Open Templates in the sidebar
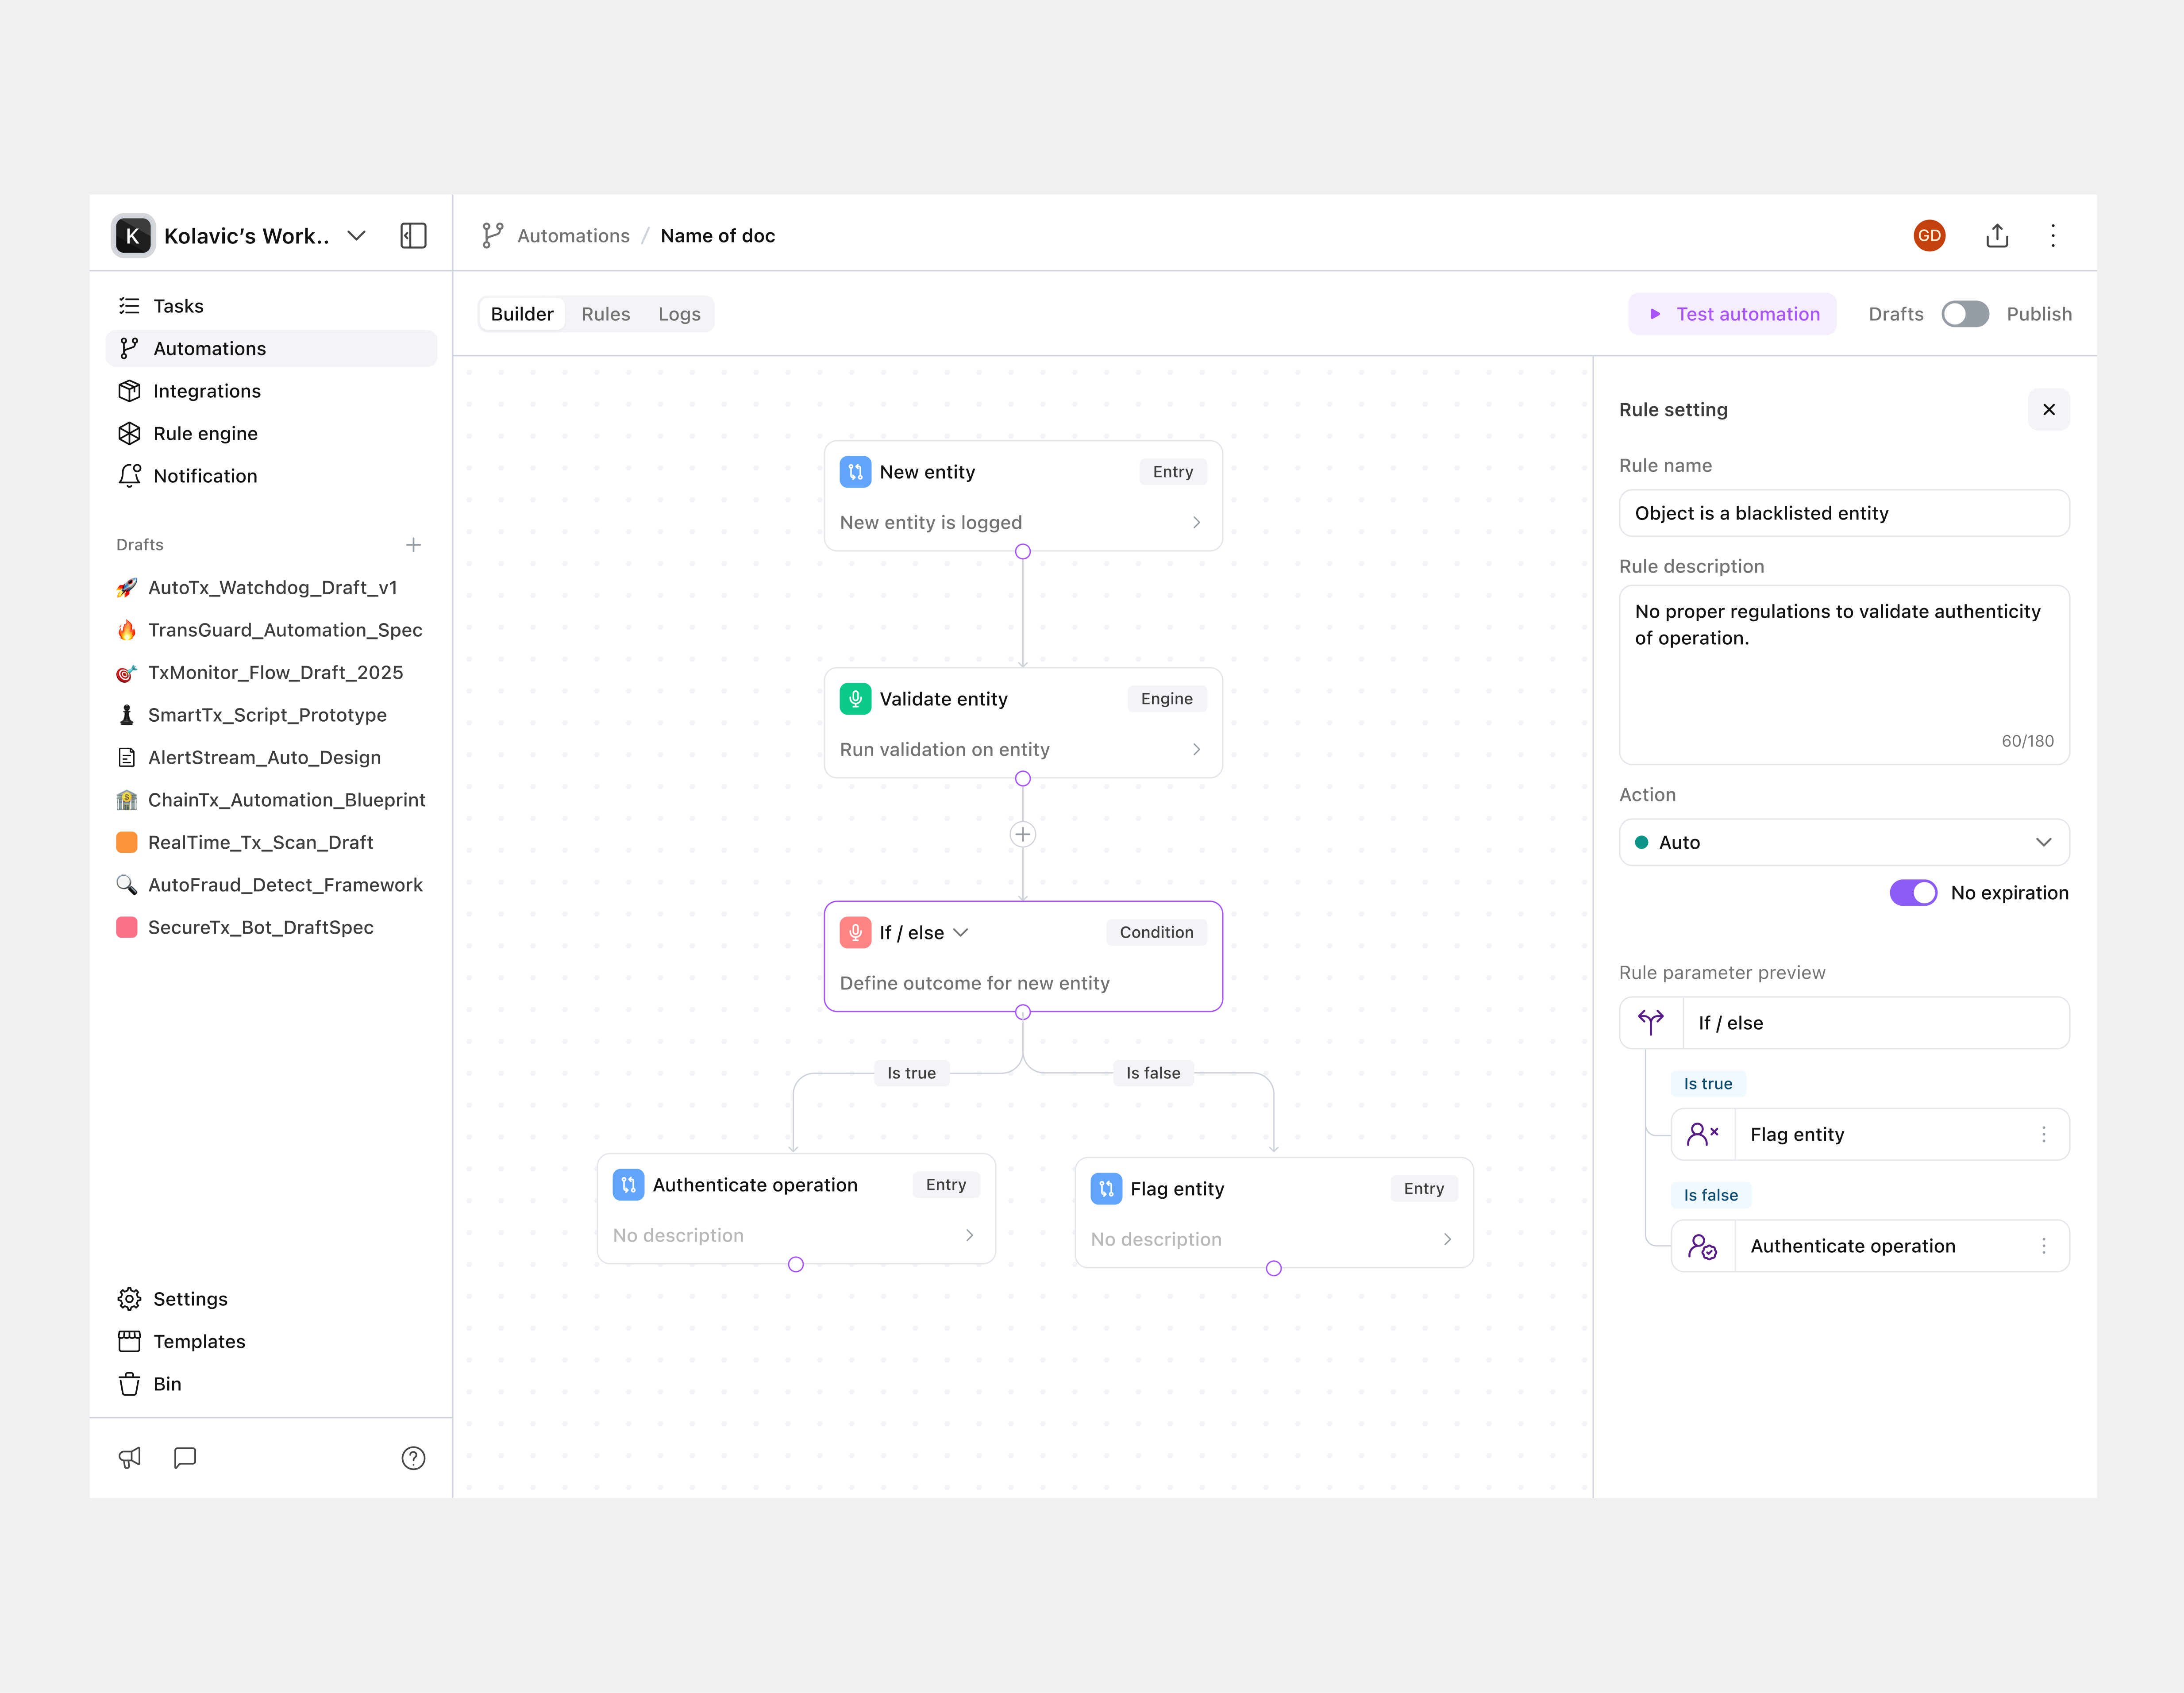 pos(271,1341)
